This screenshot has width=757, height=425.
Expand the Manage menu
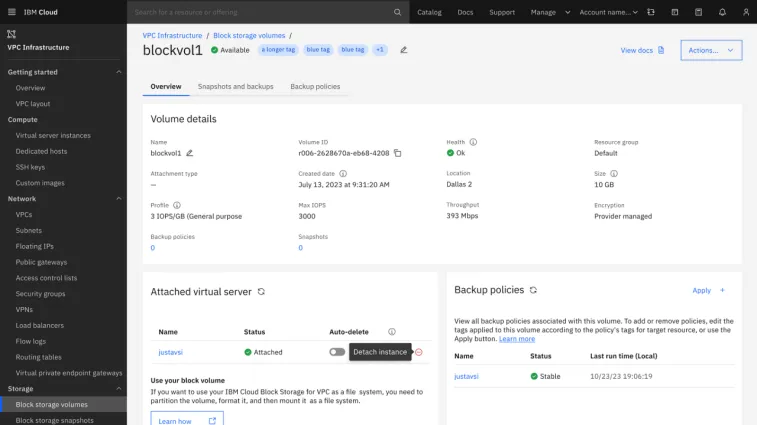coord(548,12)
